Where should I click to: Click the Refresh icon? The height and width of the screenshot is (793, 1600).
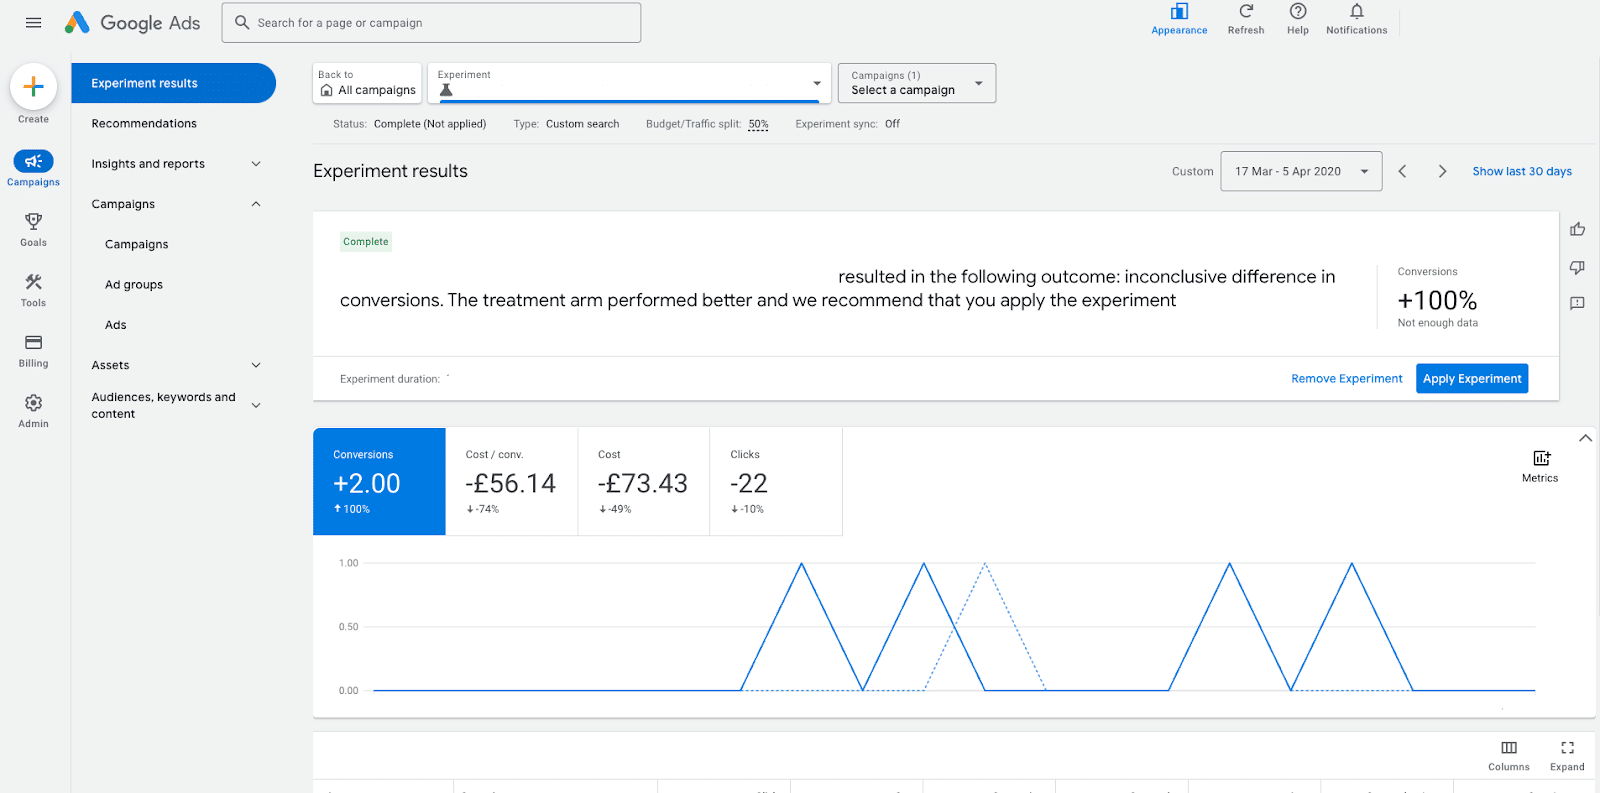1246,11
